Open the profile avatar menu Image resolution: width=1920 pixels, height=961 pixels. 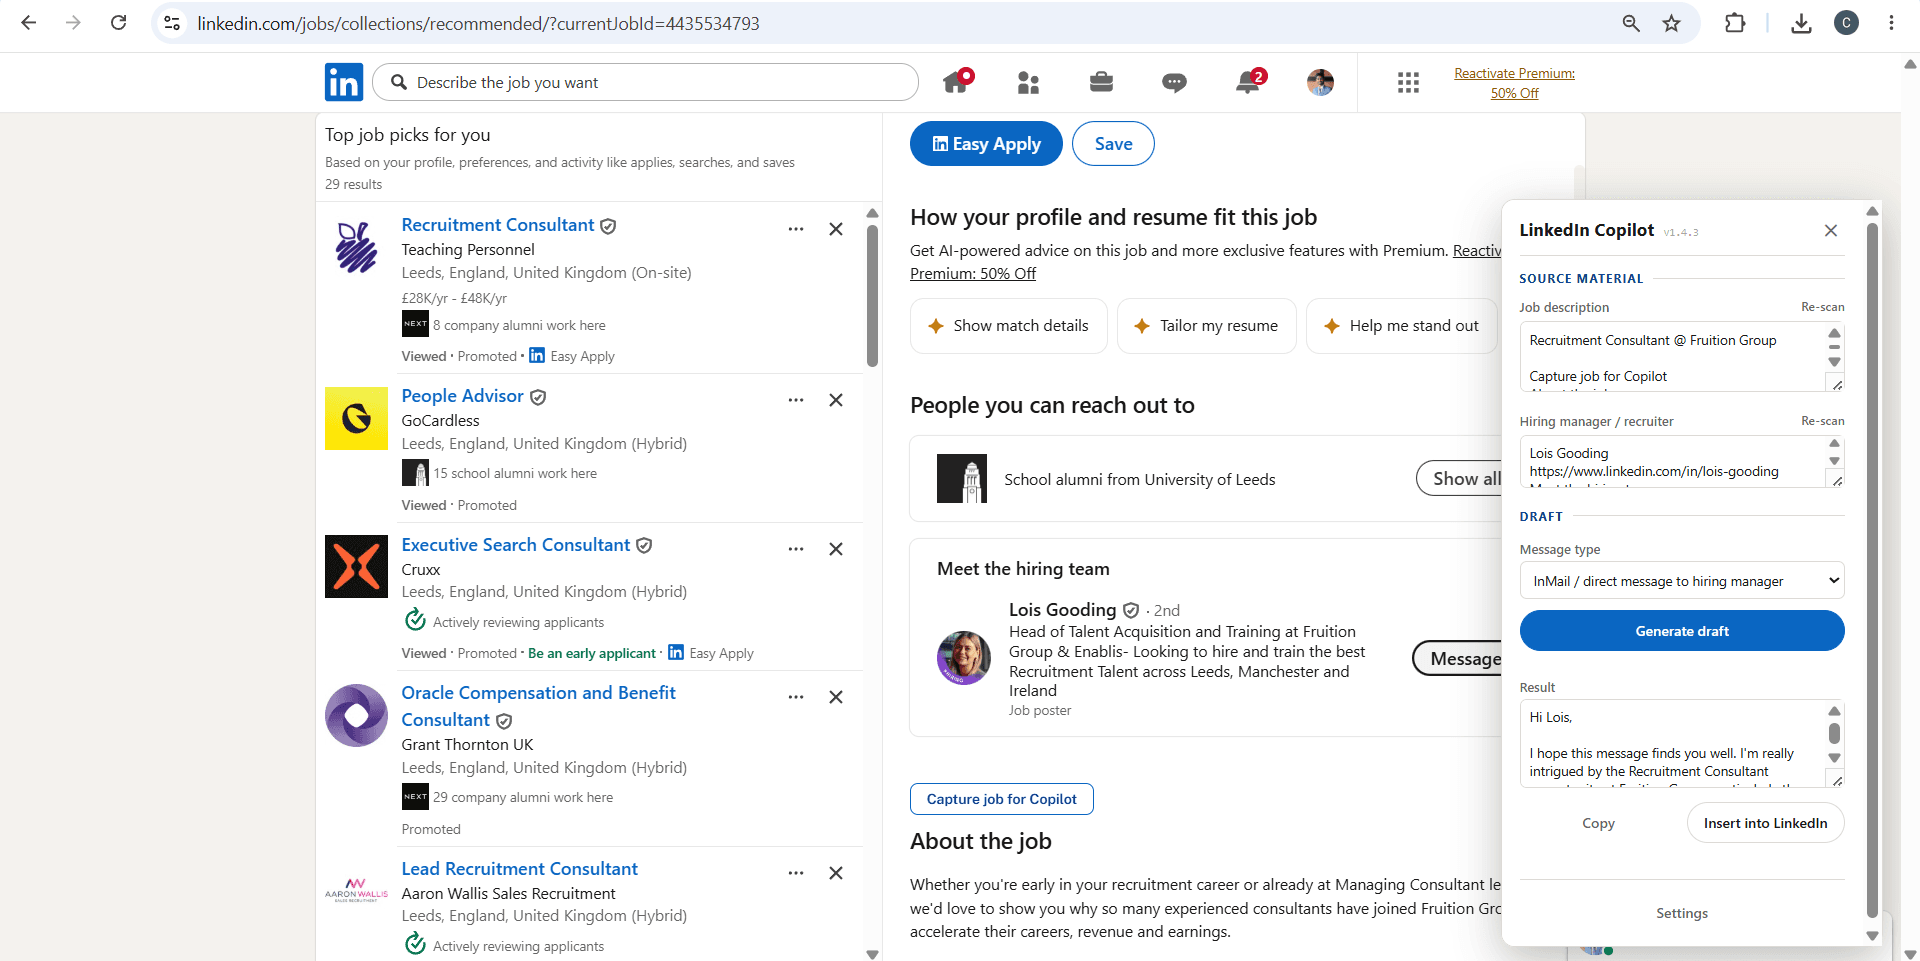pos(1321,82)
